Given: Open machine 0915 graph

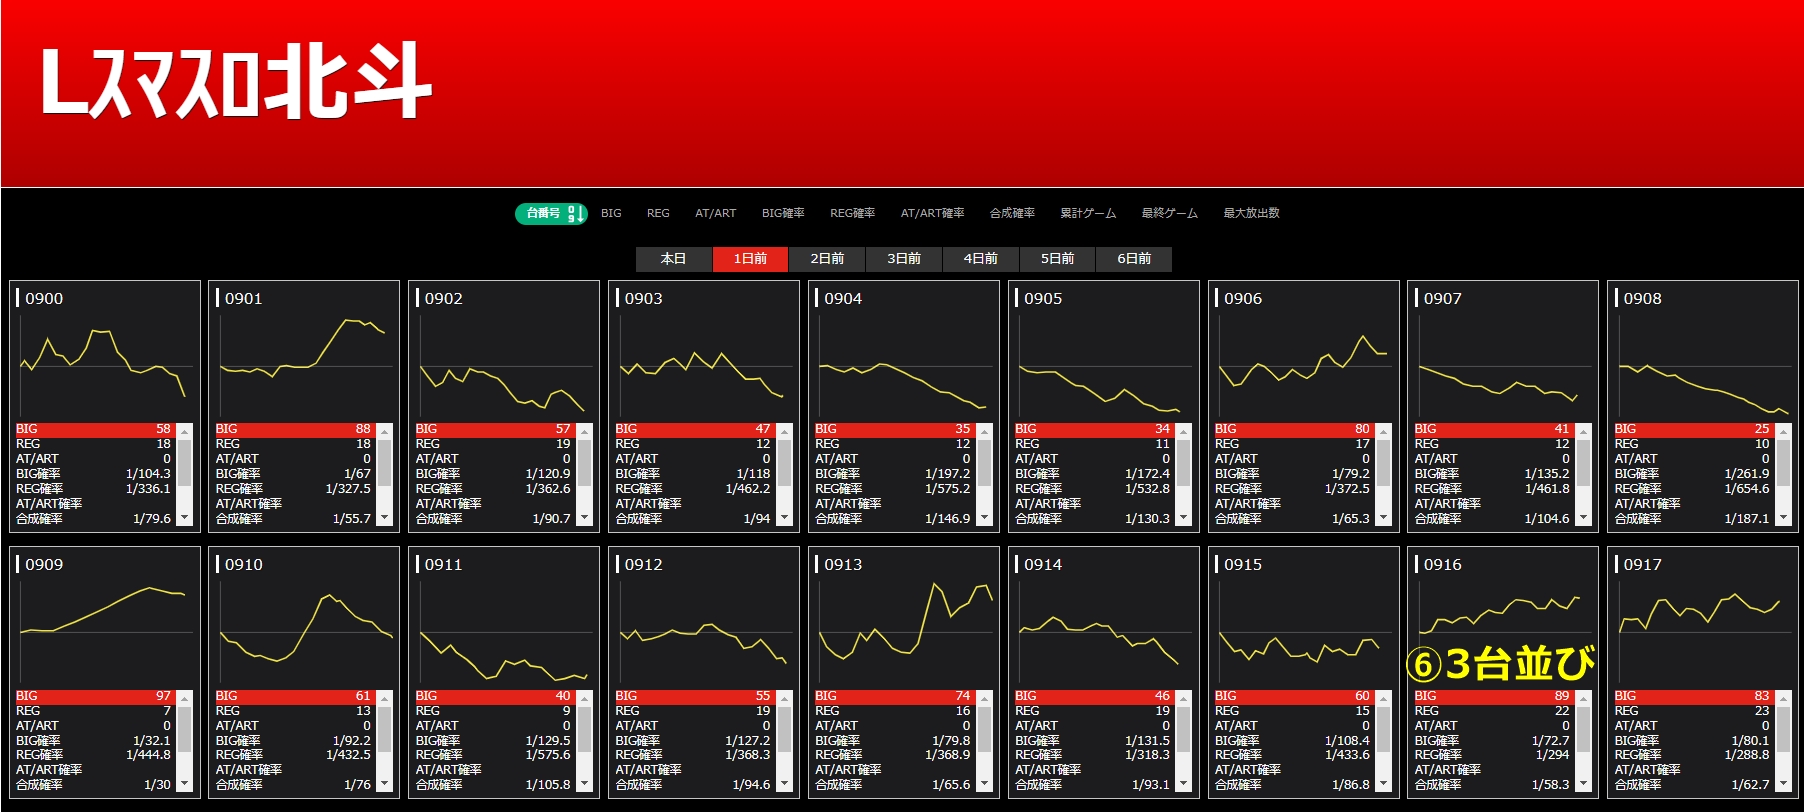Looking at the screenshot, I should (1305, 632).
